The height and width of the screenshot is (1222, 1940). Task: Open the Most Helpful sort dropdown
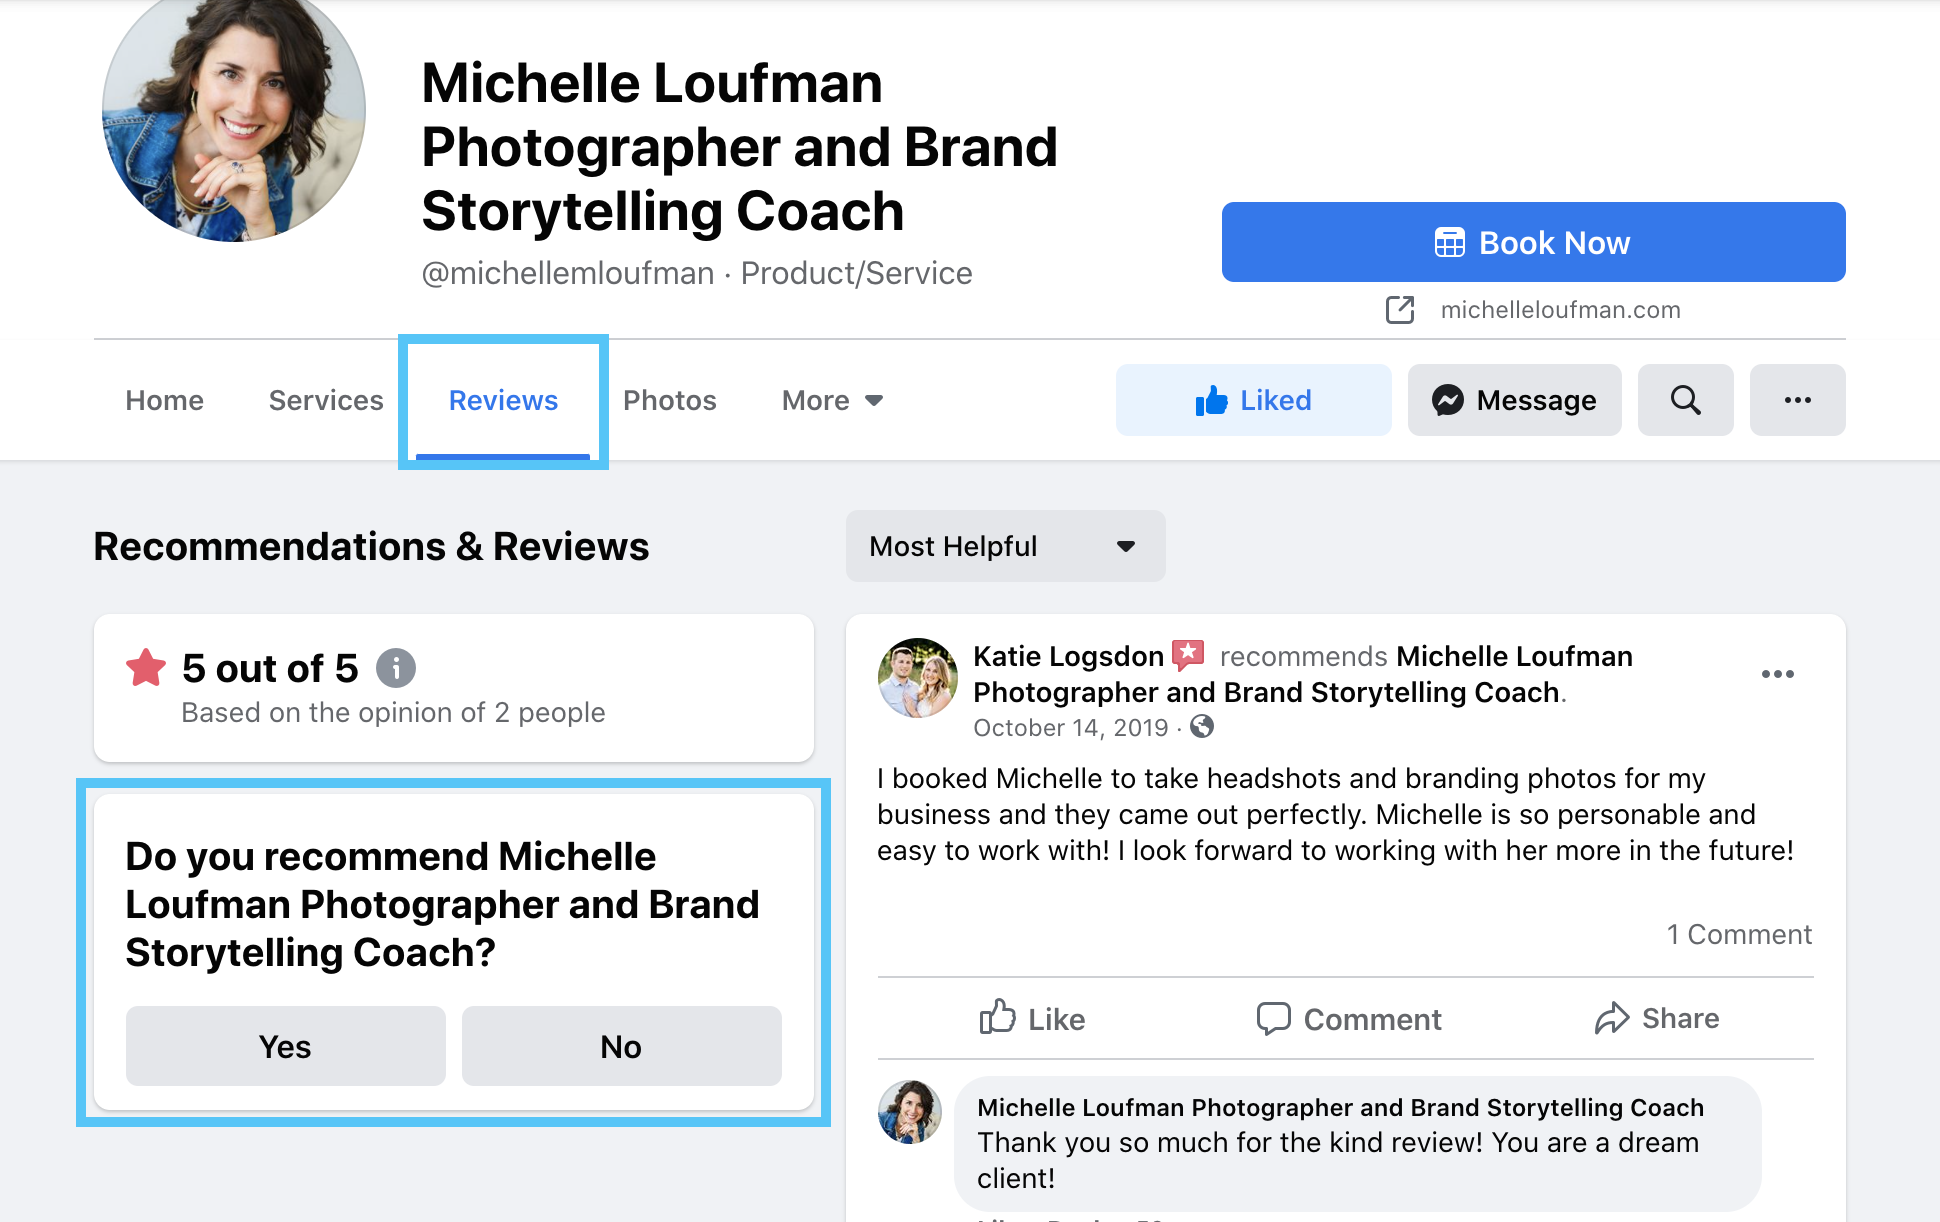coord(1005,546)
